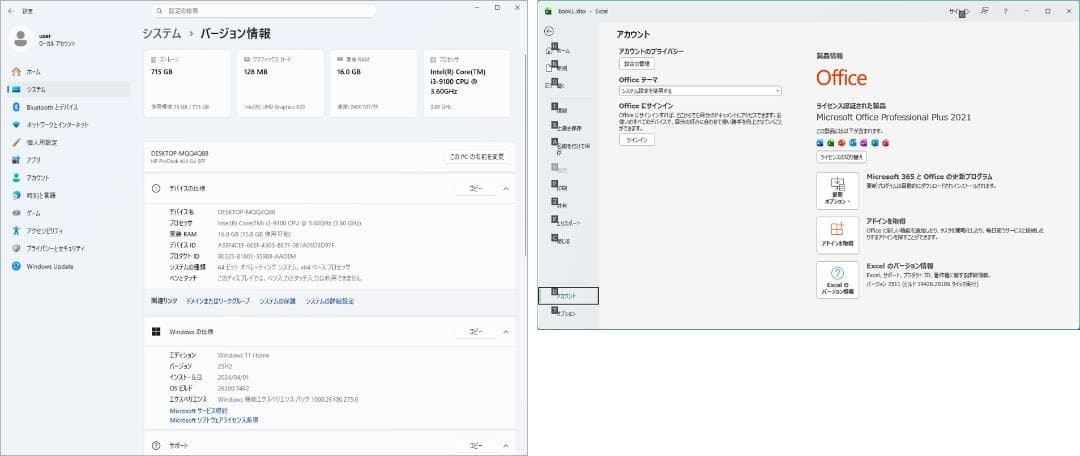This screenshot has width=1080, height=456.
Task: Open ネットワークとインターネット settings
Action: click(68, 125)
